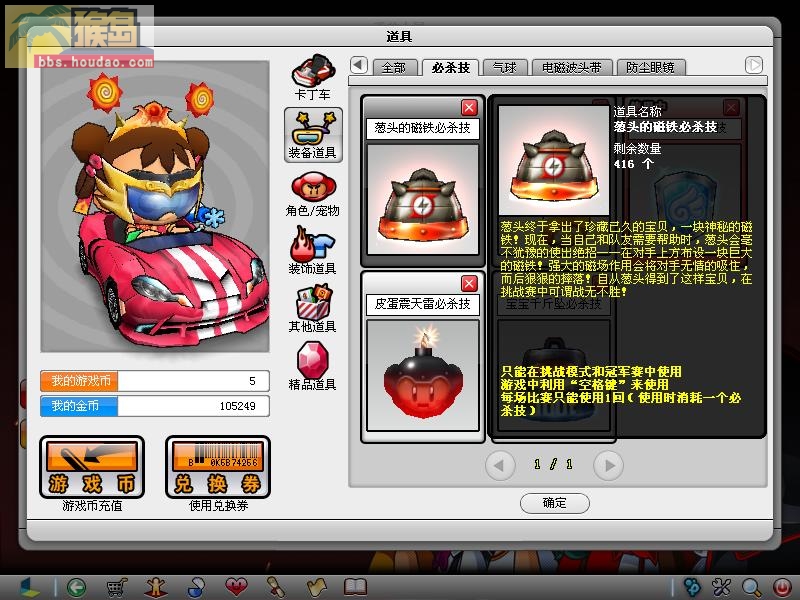This screenshot has height=600, width=800.
Task: Click the 确定 confirm button
Action: [x=555, y=503]
